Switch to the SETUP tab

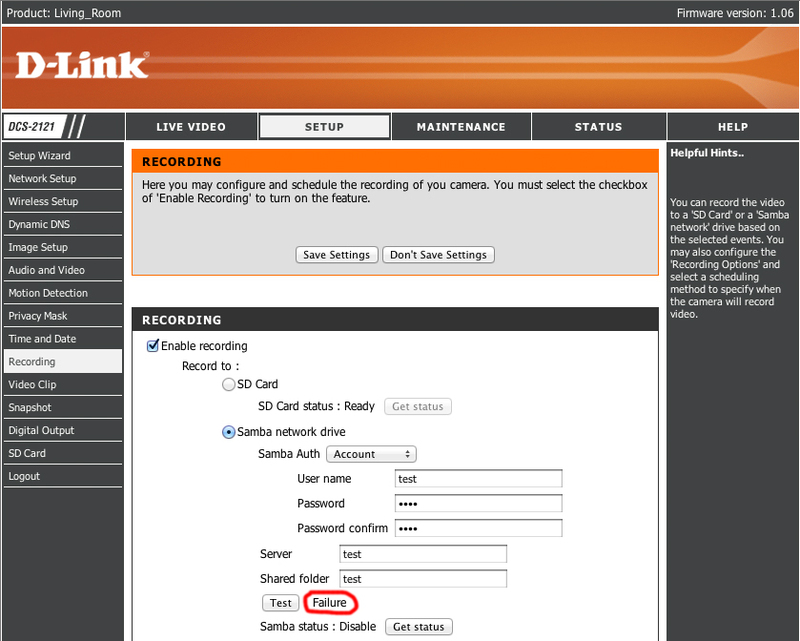pyautogui.click(x=324, y=127)
